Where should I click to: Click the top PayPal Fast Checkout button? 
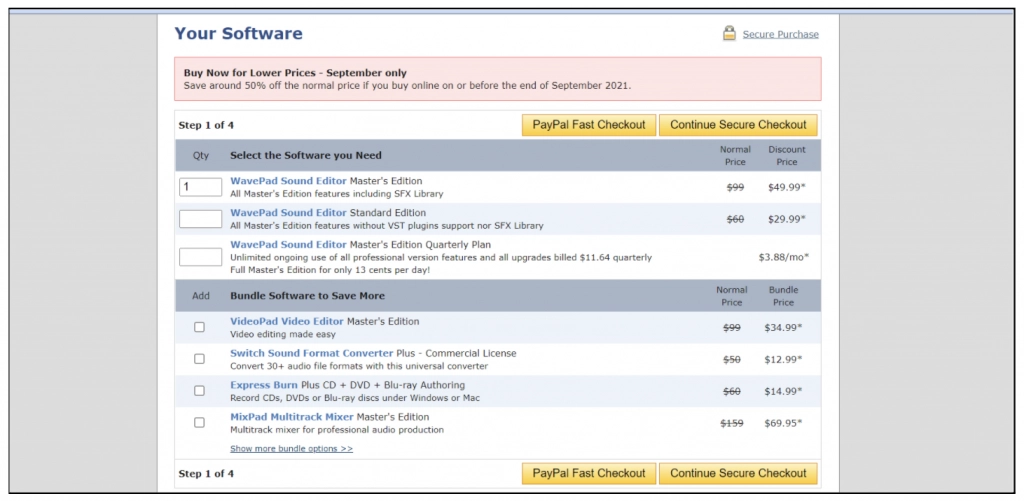pyautogui.click(x=588, y=125)
